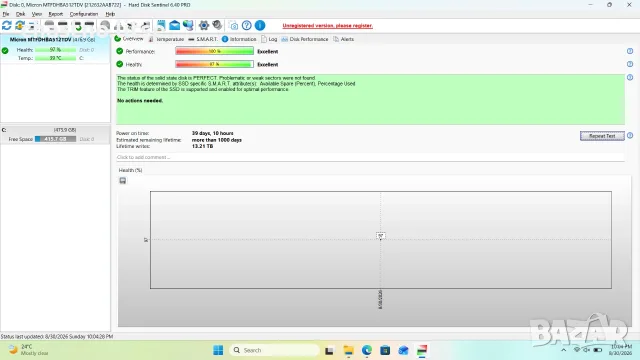Switch to the Information tab
The image size is (640, 360).
[x=239, y=39]
